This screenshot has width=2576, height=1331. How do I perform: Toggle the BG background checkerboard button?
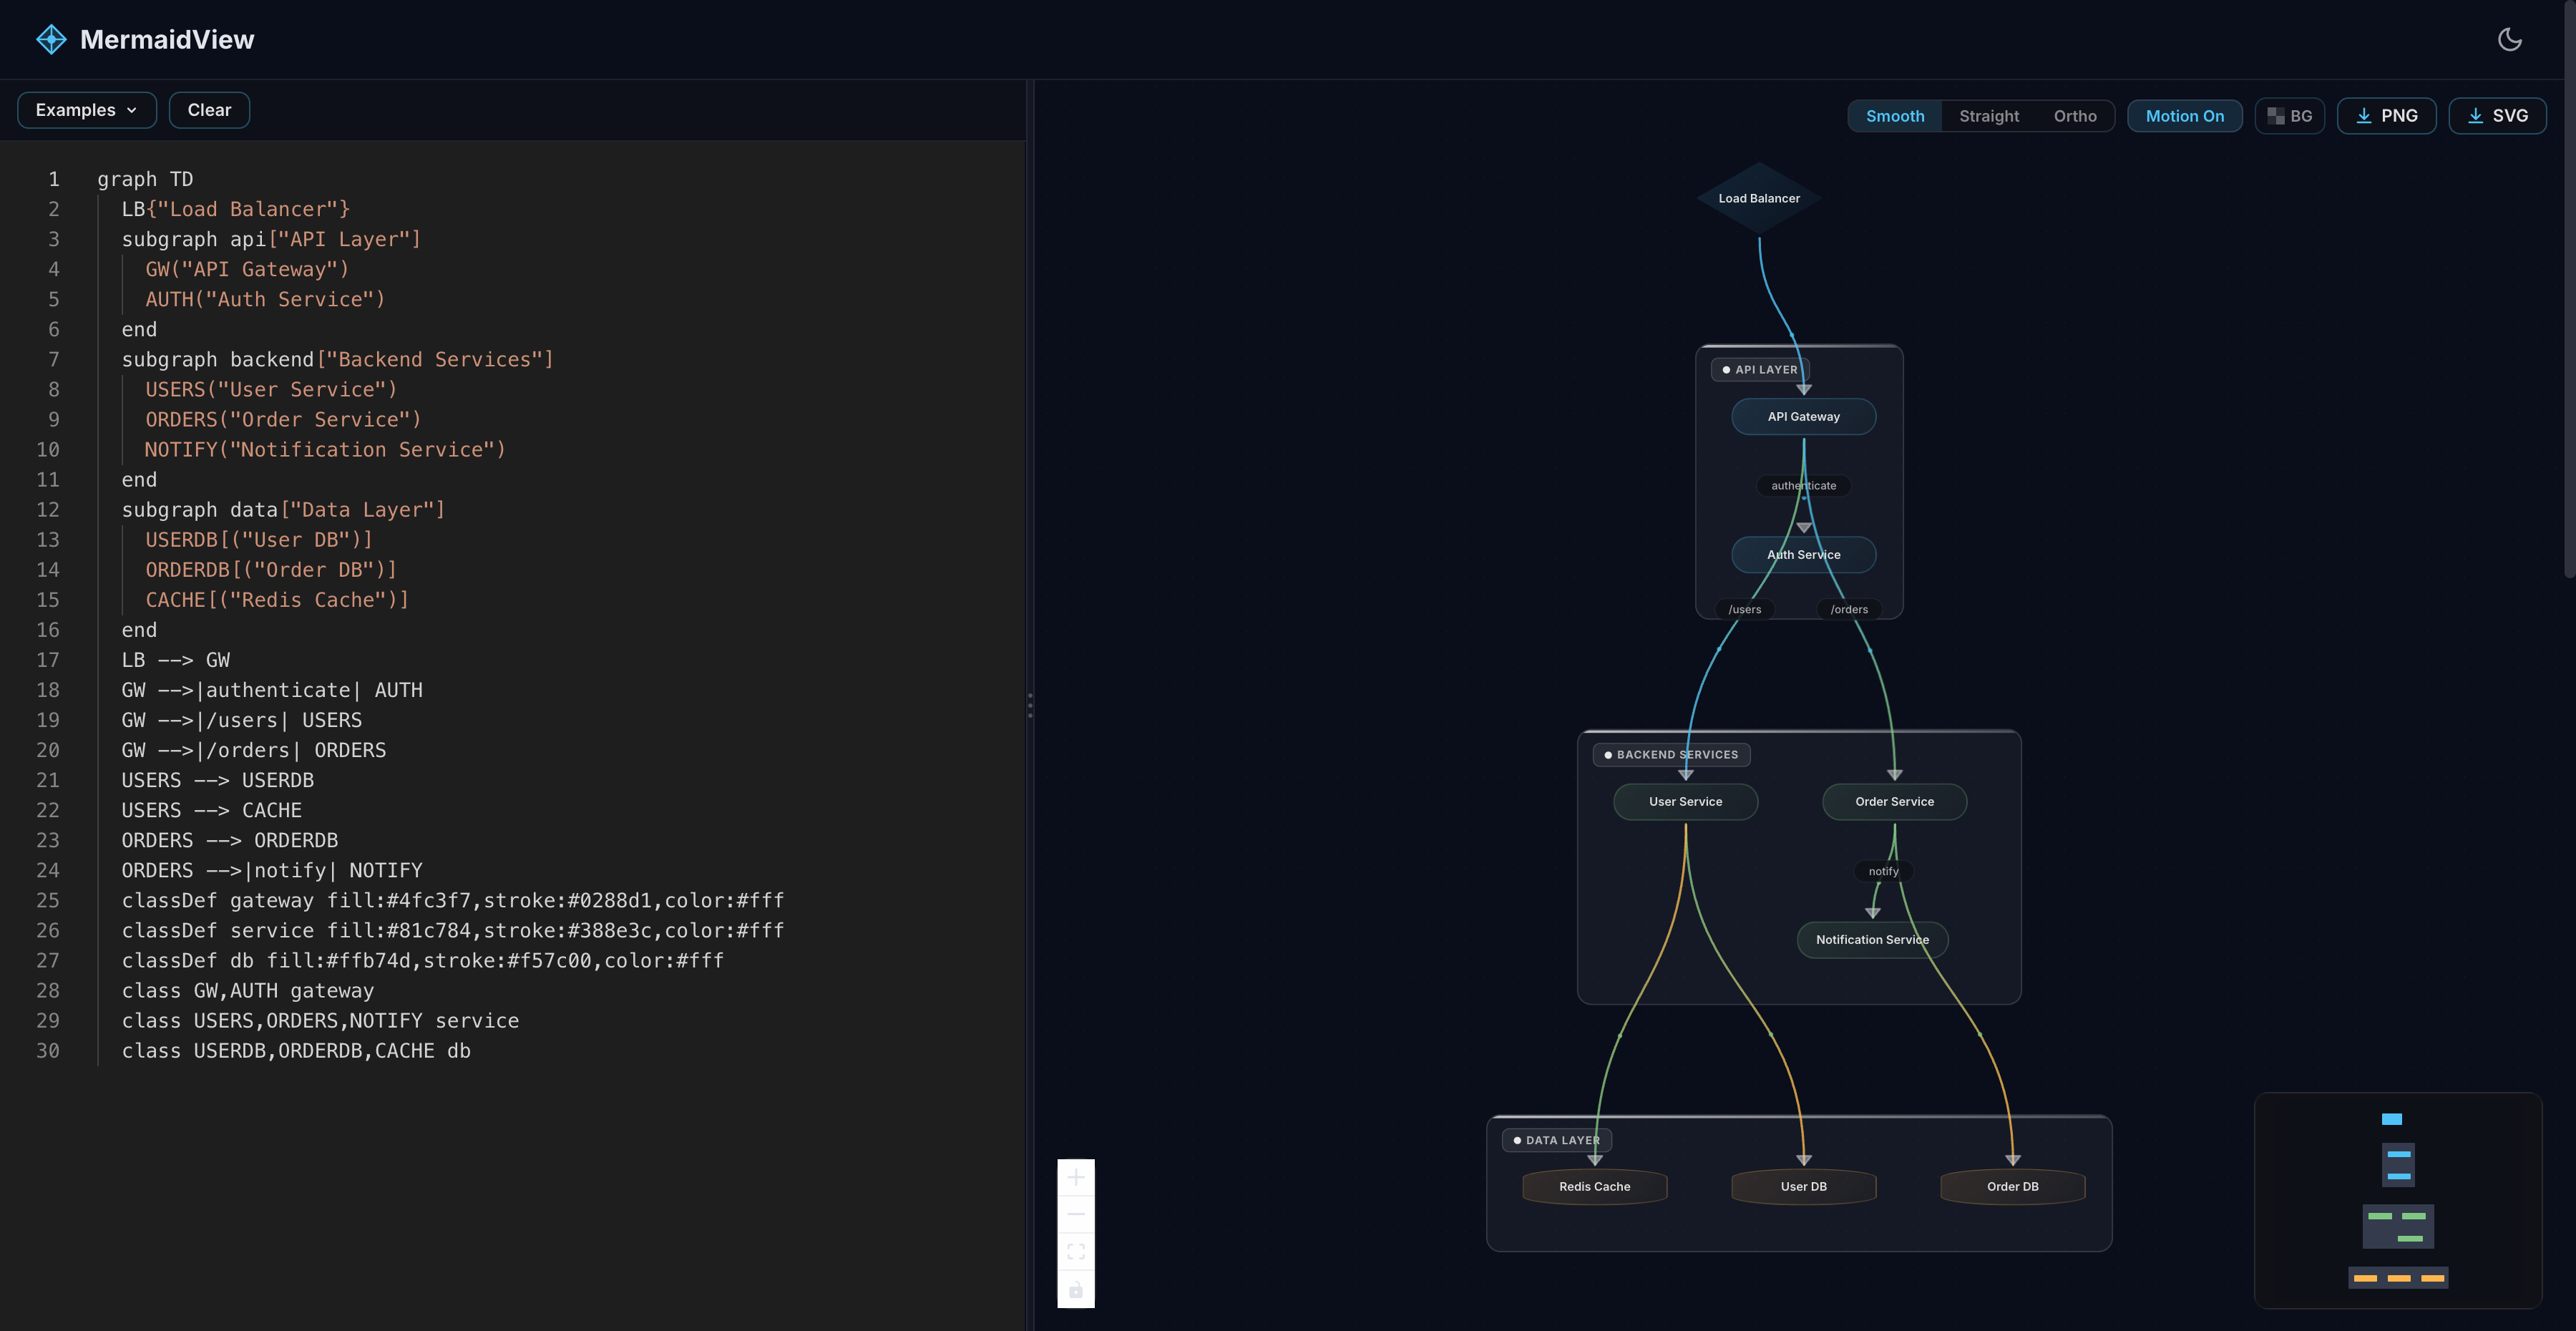coord(2289,116)
